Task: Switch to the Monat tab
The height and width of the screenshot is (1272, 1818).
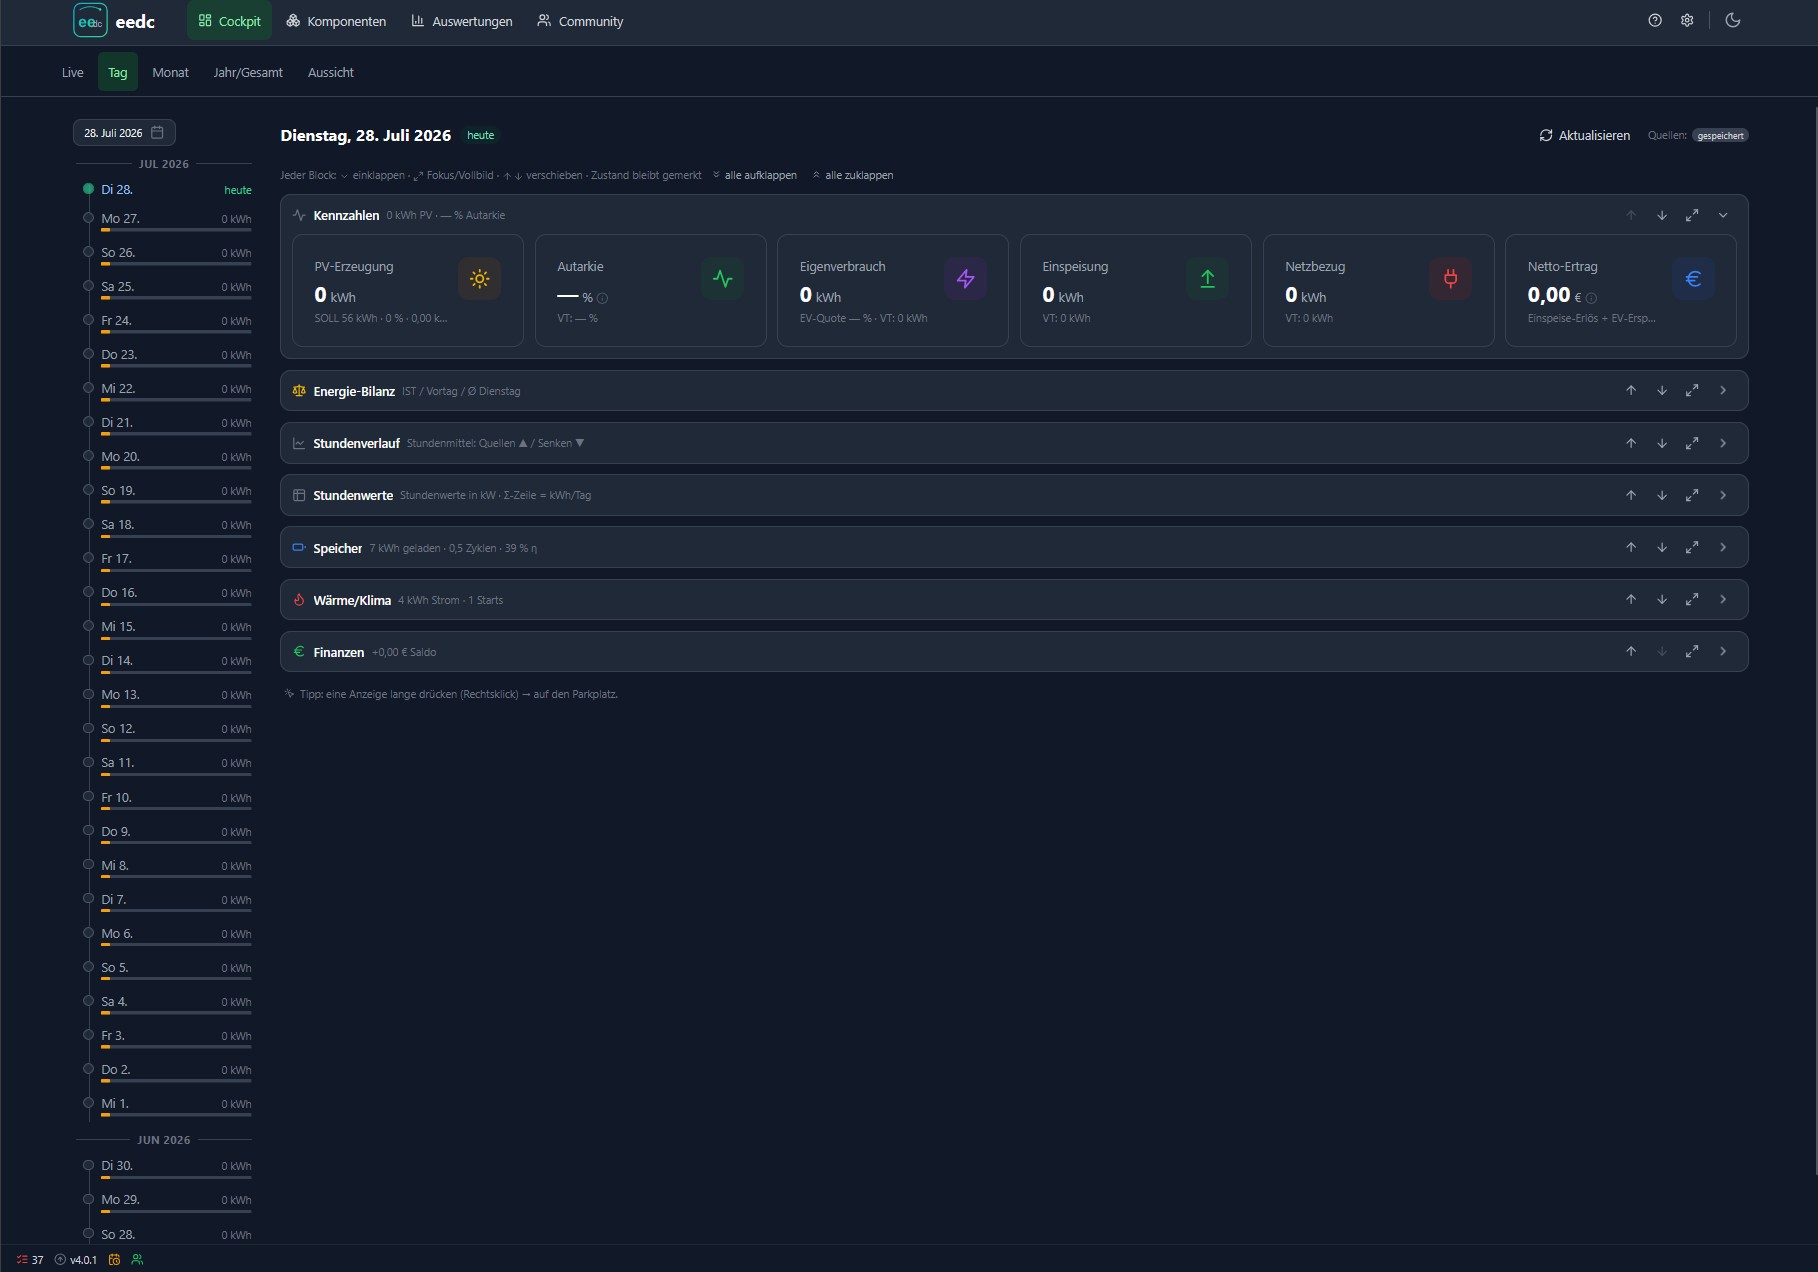Action: 170,72
